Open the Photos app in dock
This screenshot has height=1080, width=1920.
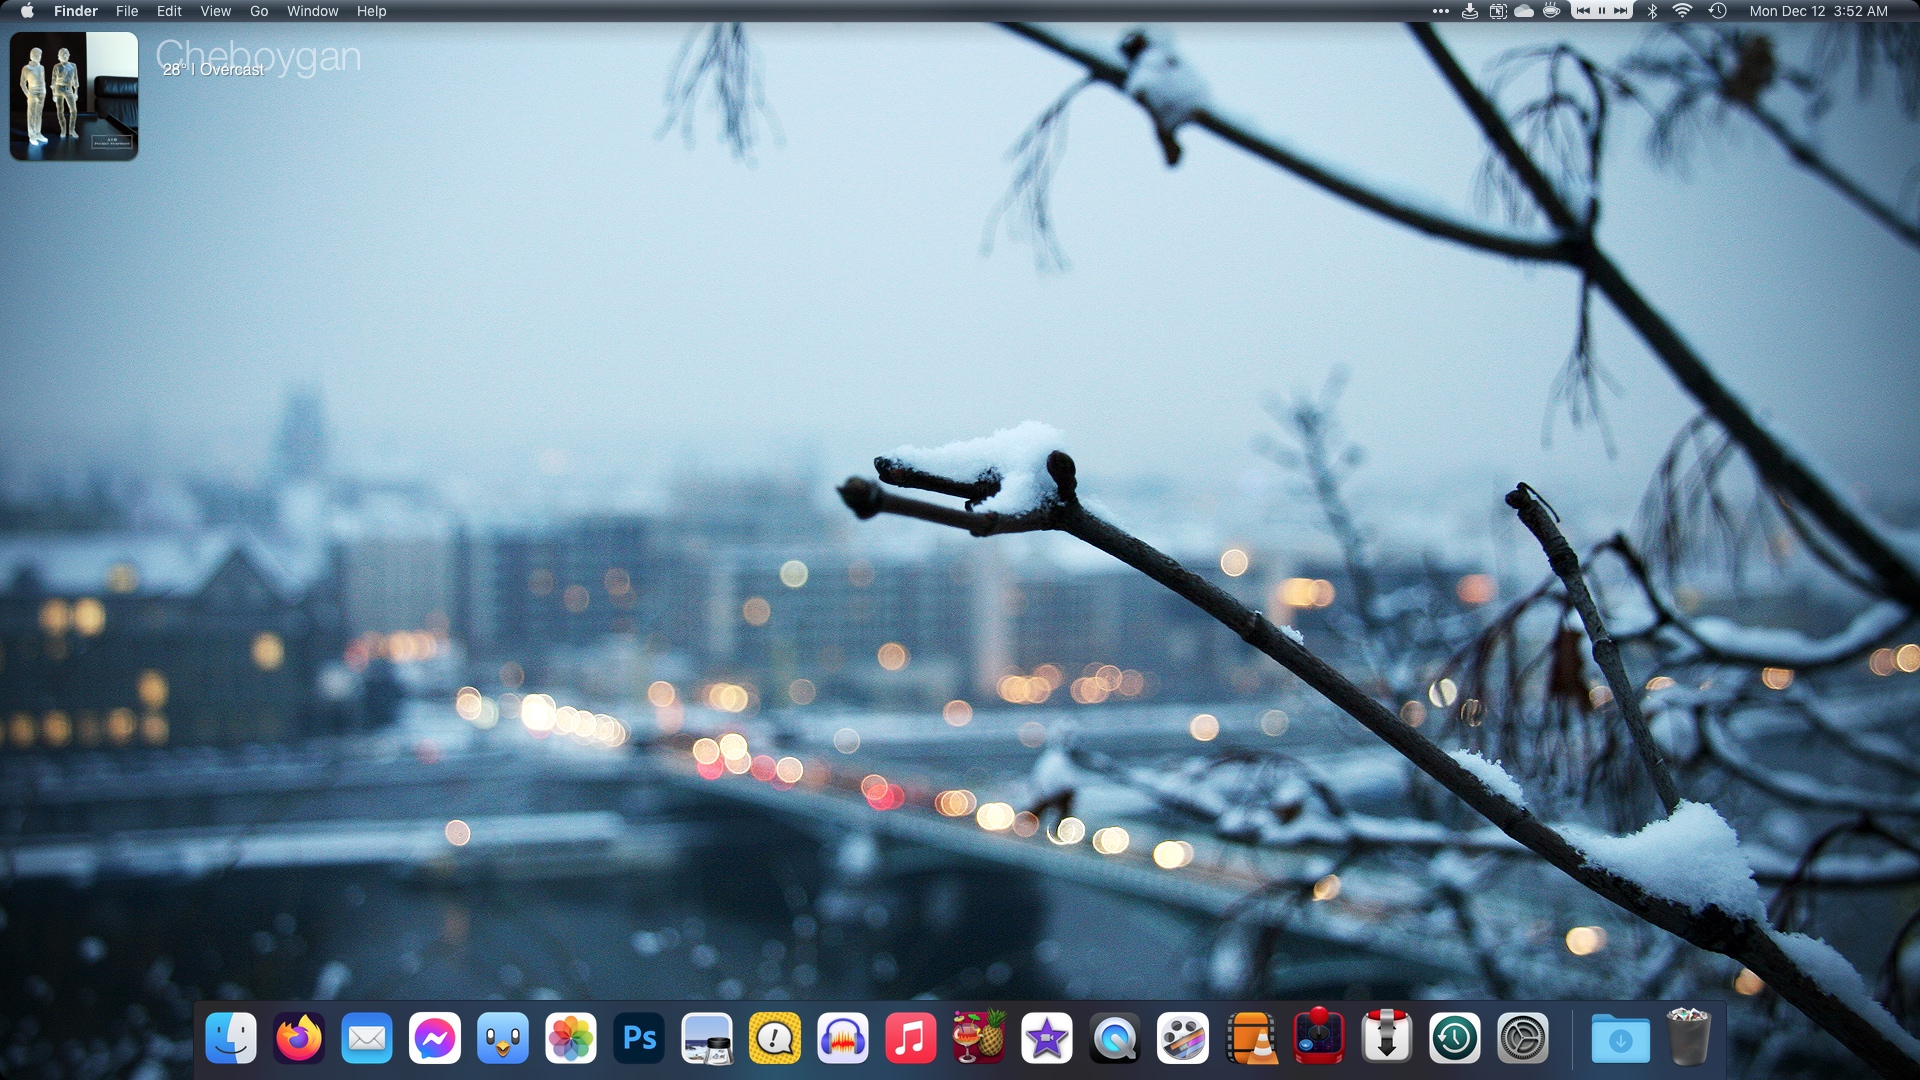(571, 1039)
